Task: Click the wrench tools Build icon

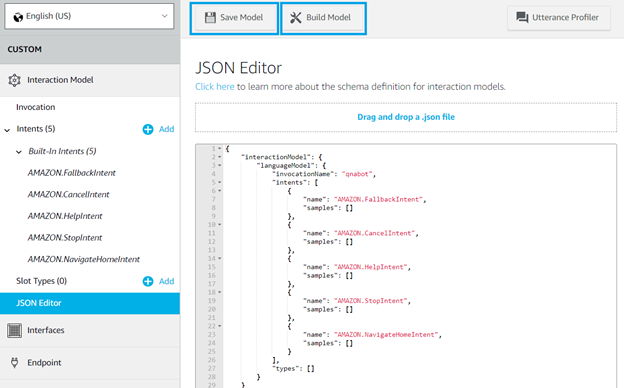Action: point(296,18)
